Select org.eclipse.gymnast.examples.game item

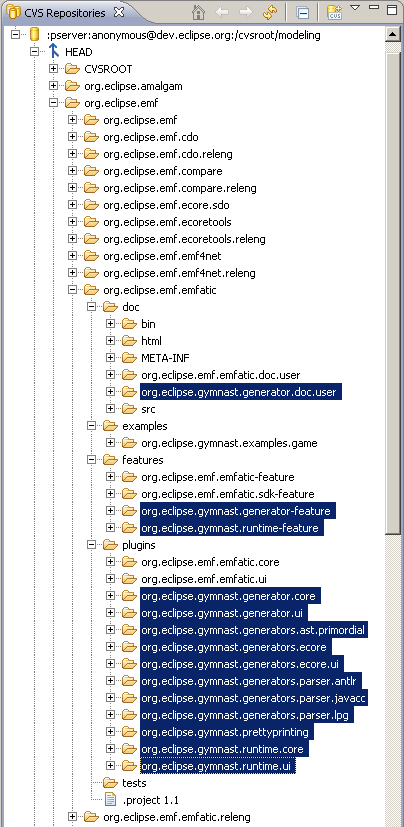[229, 443]
